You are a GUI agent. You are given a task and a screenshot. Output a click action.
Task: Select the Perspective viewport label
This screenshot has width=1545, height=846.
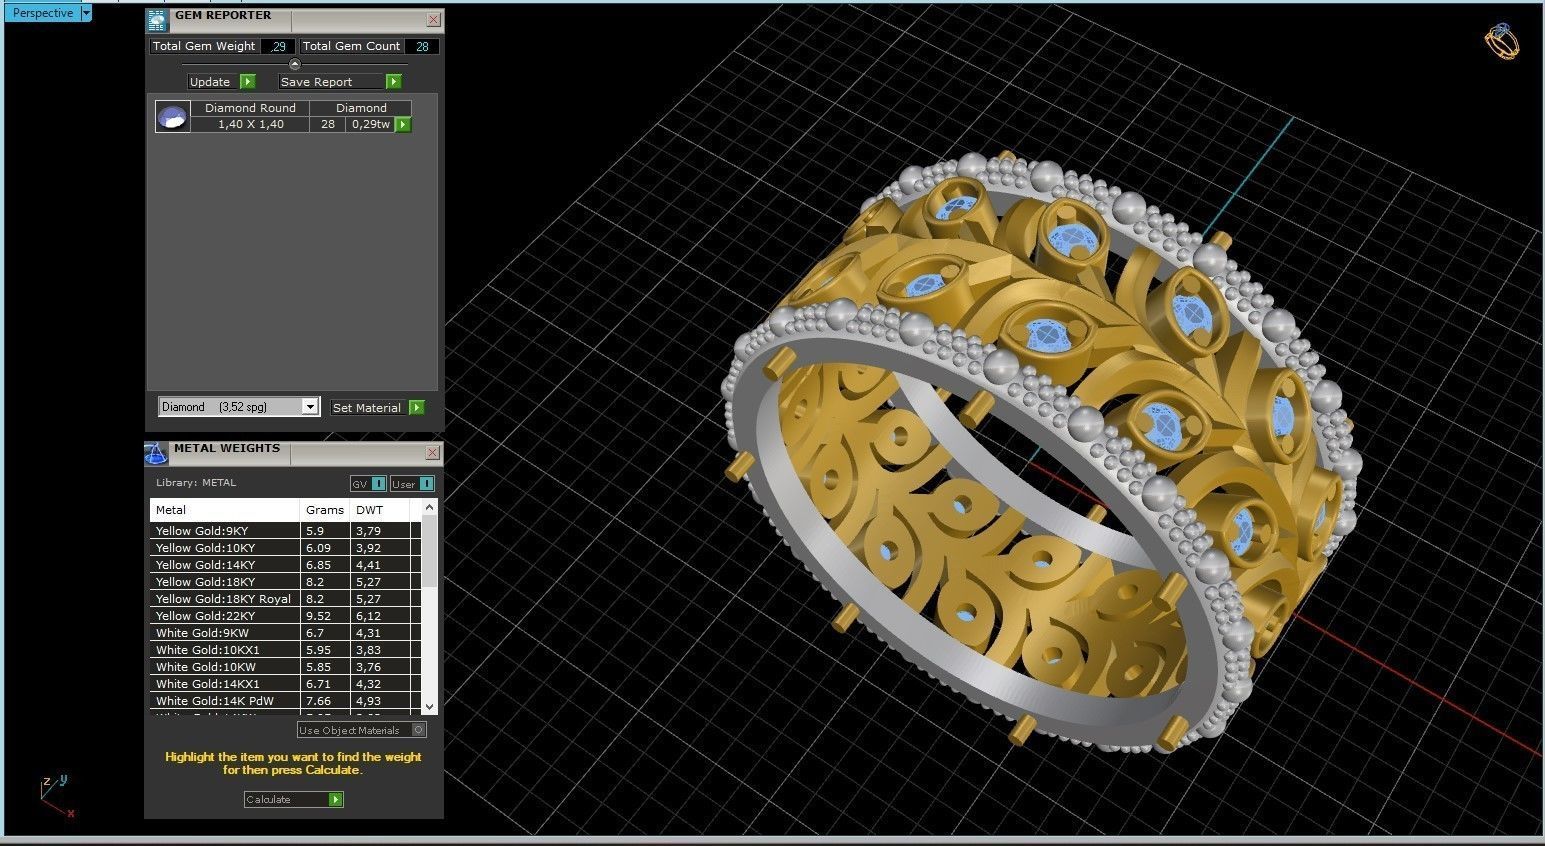point(42,13)
